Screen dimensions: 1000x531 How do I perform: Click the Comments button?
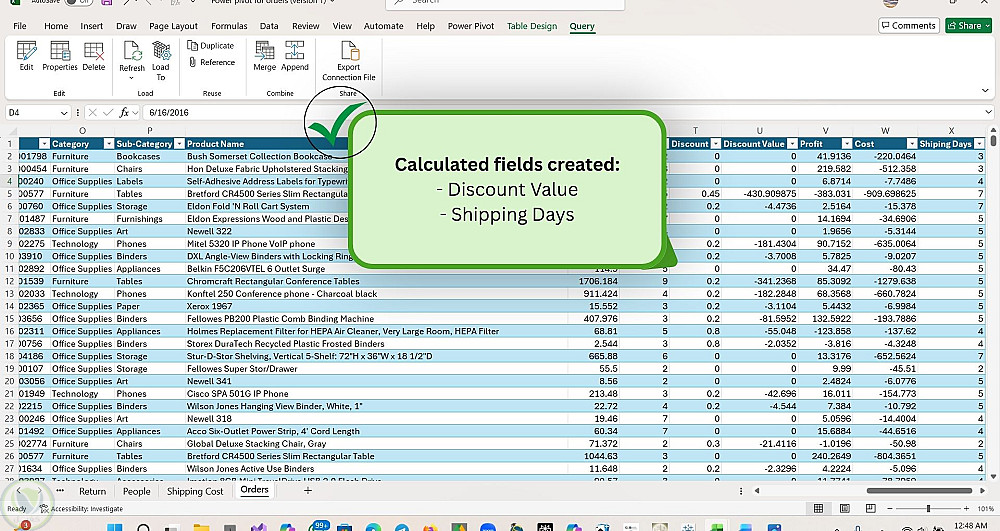coord(908,25)
